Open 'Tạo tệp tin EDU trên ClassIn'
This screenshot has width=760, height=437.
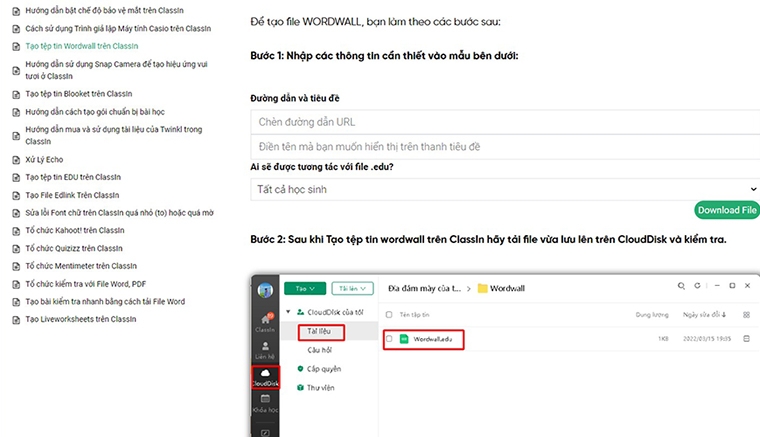[73, 177]
